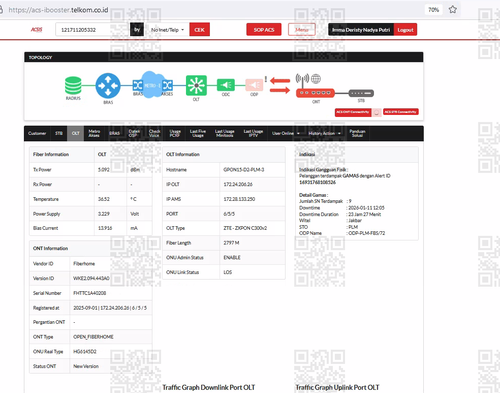Open the No Inet/Telp search type dropdown
Image resolution: width=500 pixels, height=393 pixels.
coord(167,30)
